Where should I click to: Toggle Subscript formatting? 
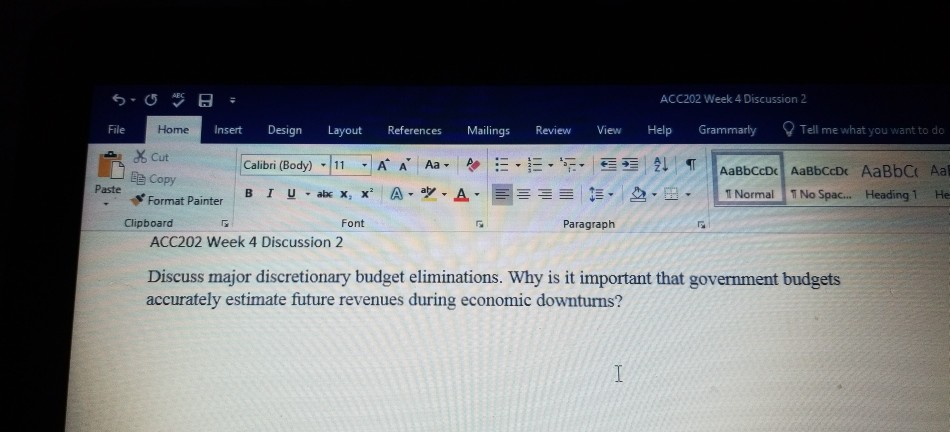coord(345,194)
